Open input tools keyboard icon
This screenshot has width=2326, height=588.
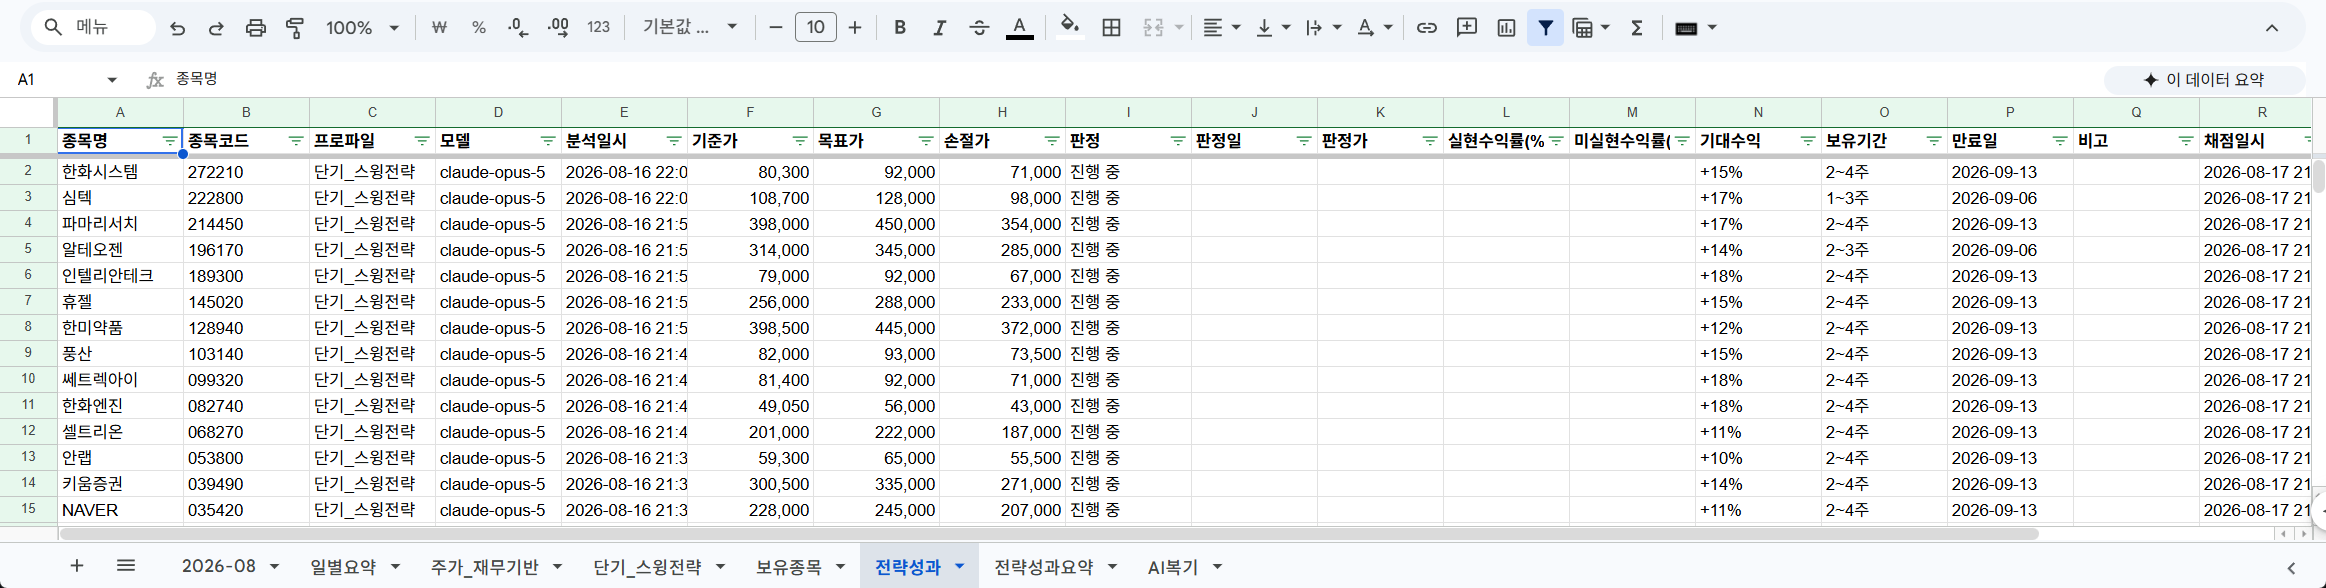click(x=1686, y=28)
